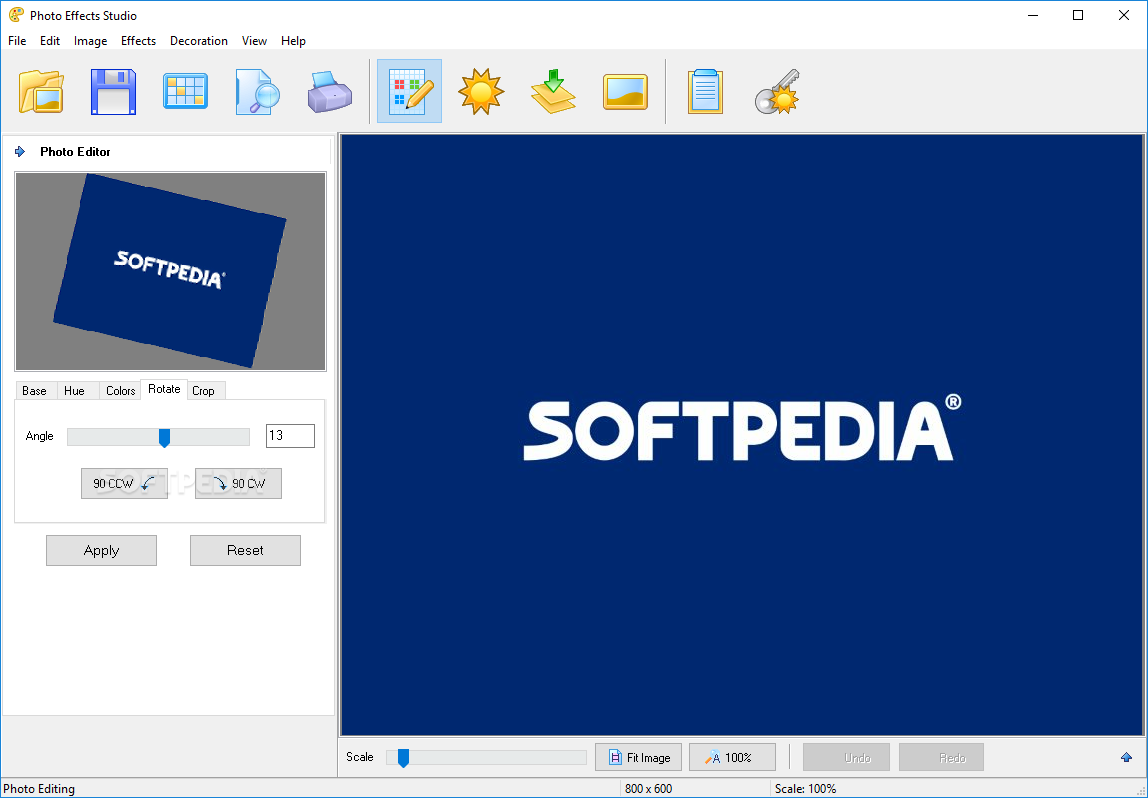
Task: Open the Decoration menu
Action: [198, 41]
